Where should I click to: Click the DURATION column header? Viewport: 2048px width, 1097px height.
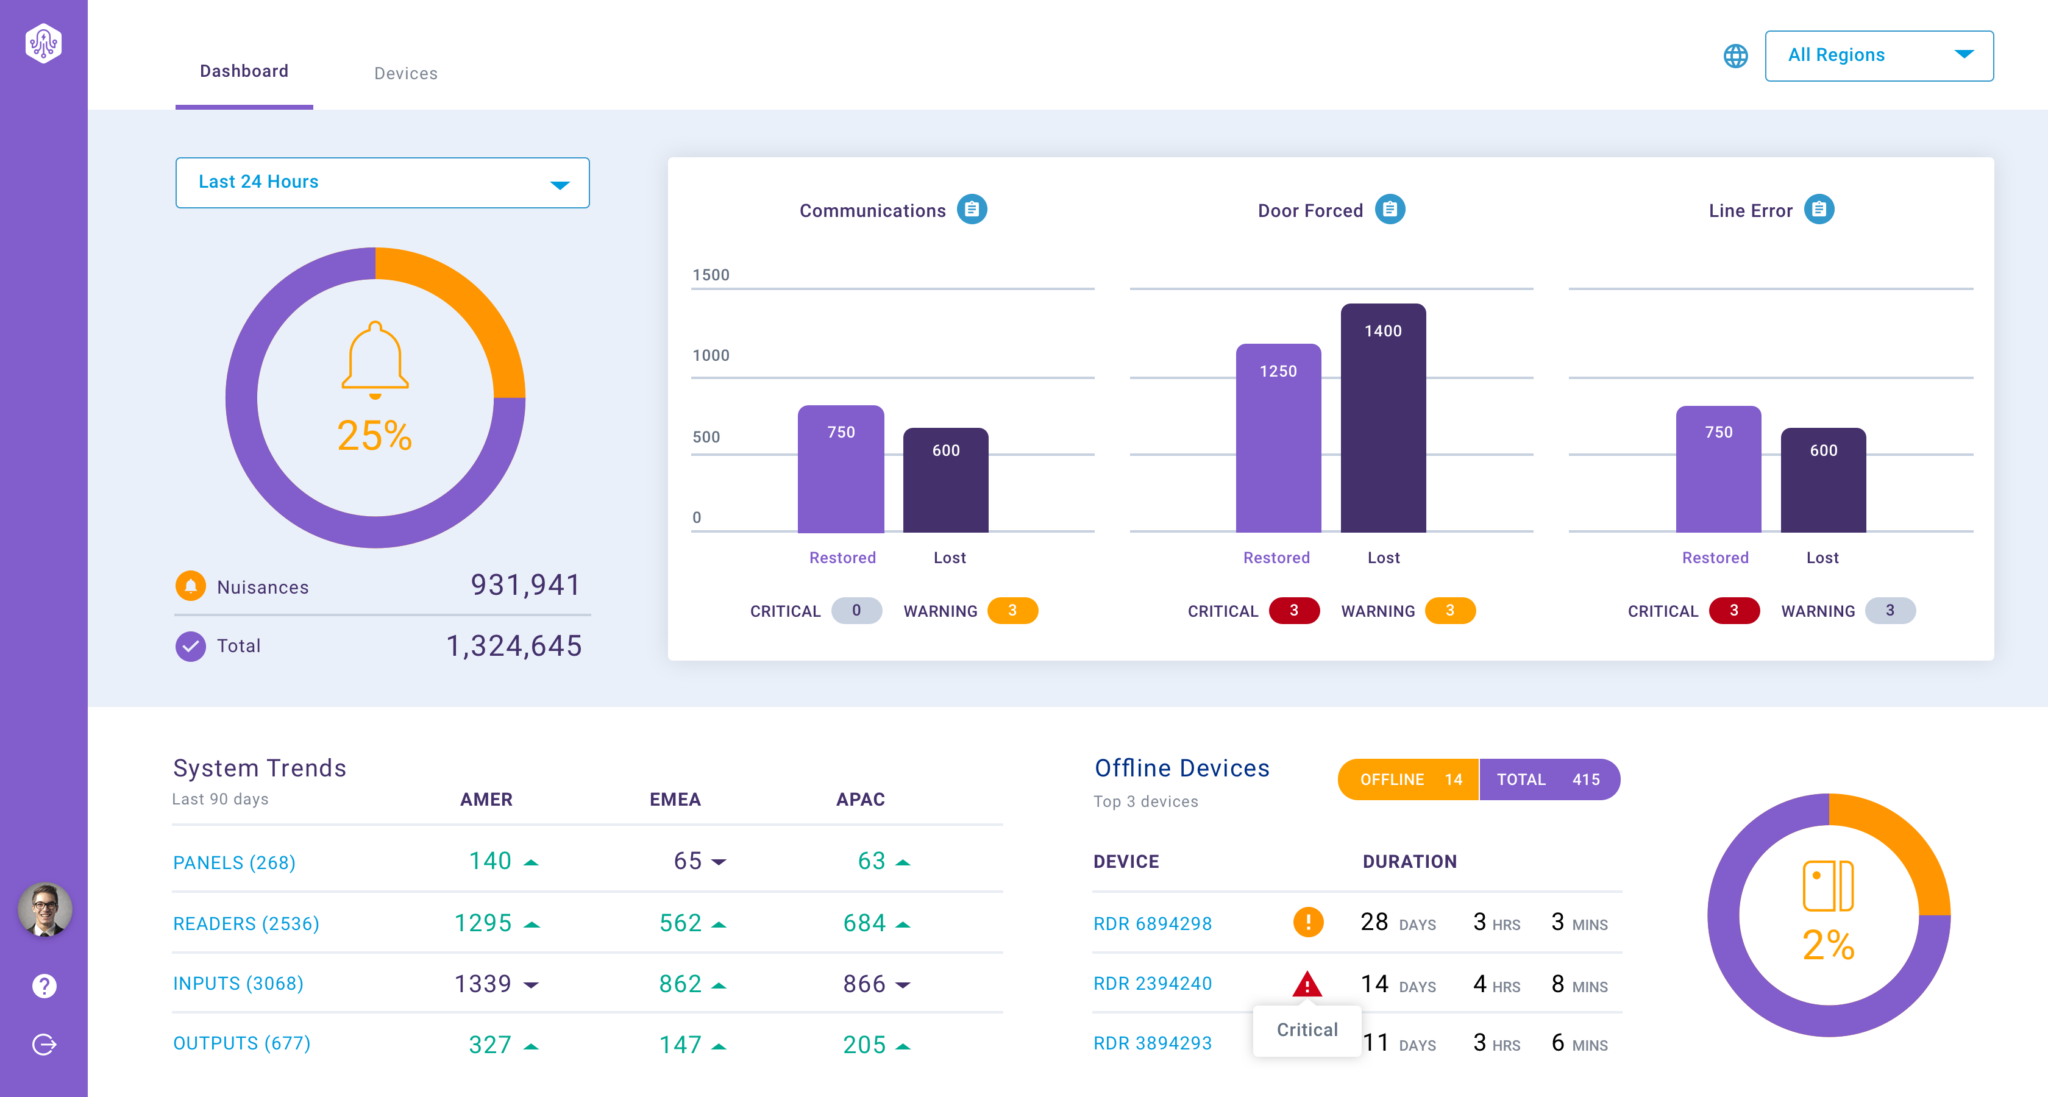(x=1410, y=861)
